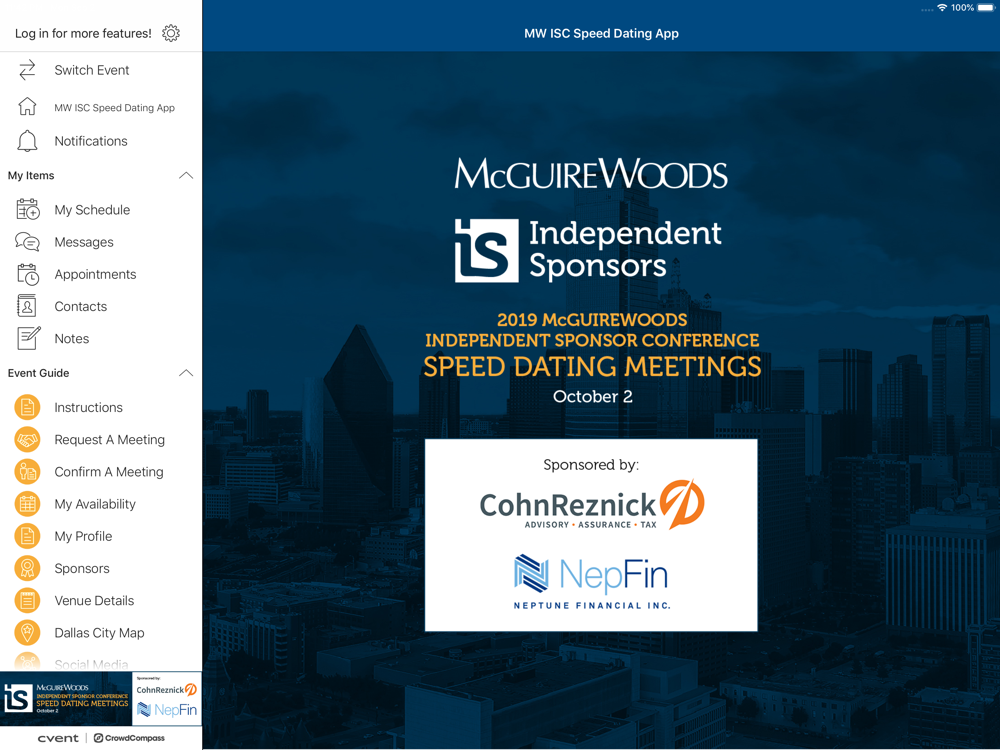1000x750 pixels.
Task: Open Confirm A Meeting entry
Action: (101, 472)
